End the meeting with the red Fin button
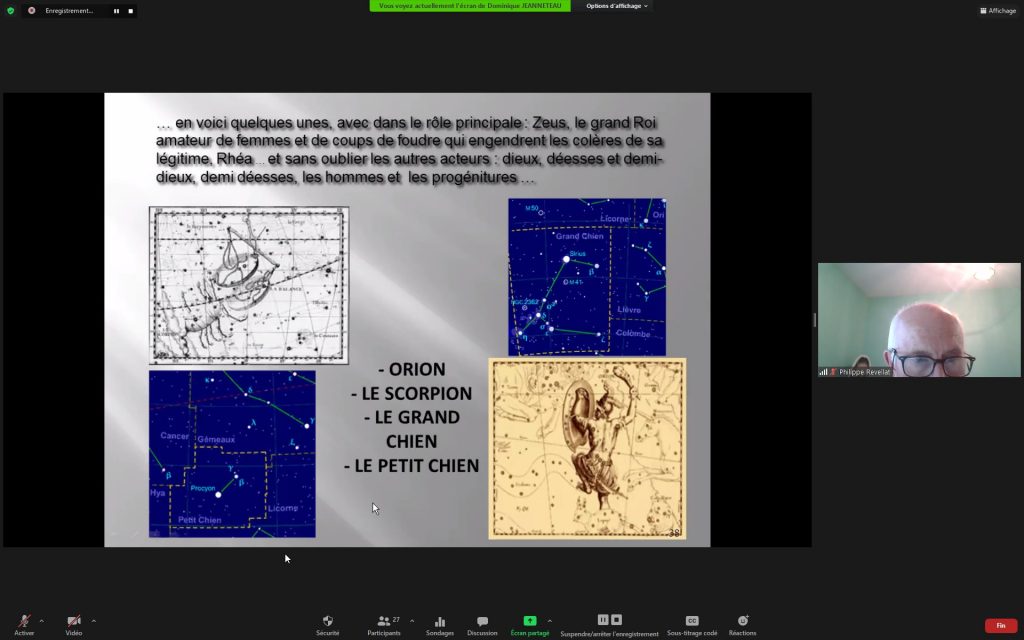 1000,626
